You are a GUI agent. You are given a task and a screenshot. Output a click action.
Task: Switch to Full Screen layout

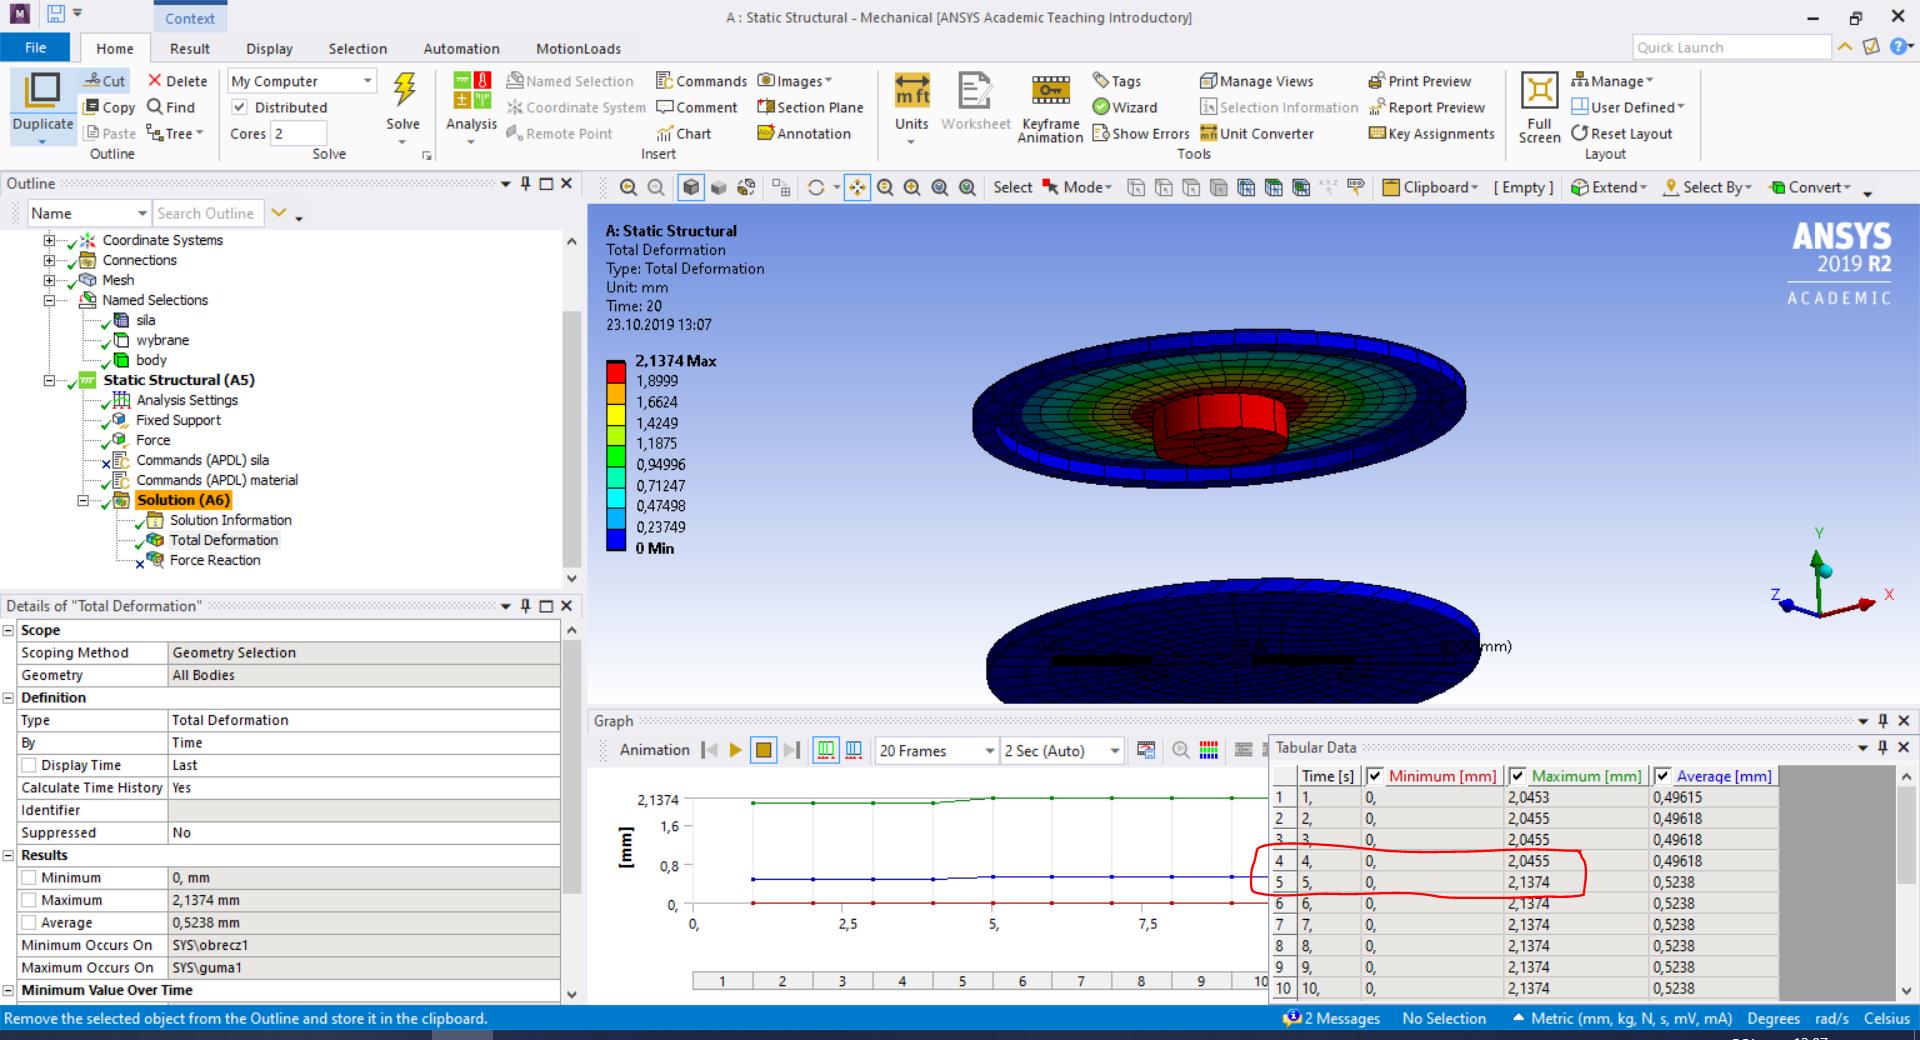[1539, 92]
